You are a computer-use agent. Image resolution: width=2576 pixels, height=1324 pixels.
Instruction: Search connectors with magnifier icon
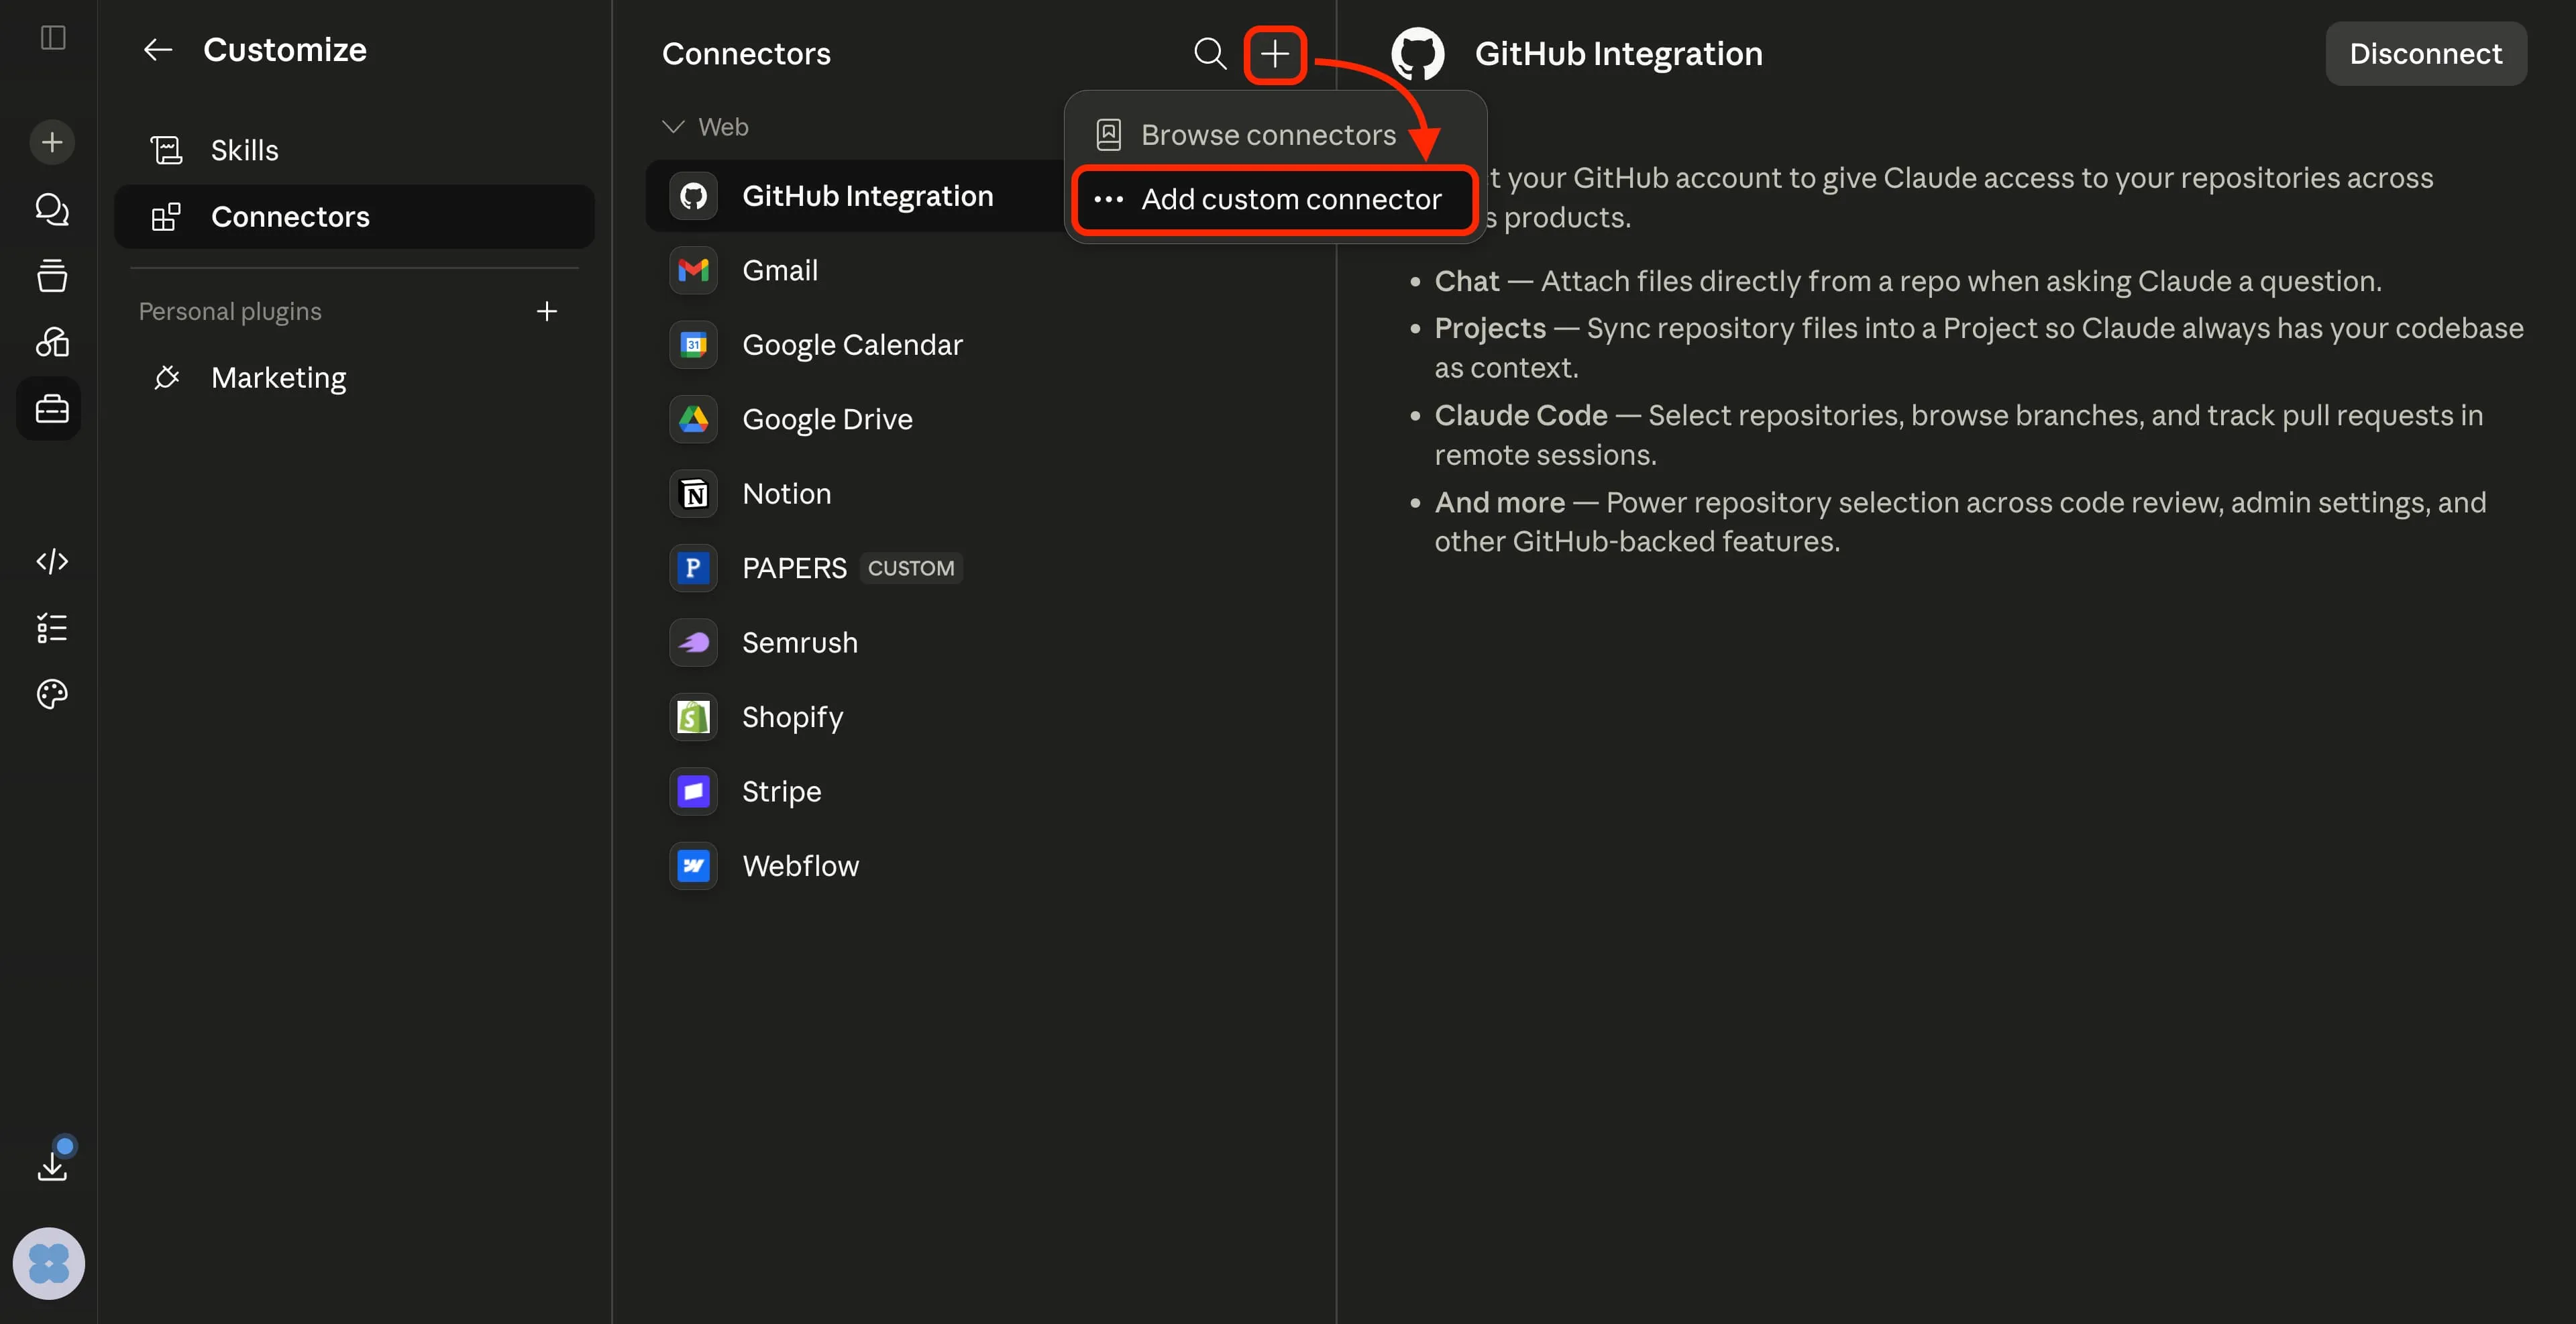pos(1210,53)
